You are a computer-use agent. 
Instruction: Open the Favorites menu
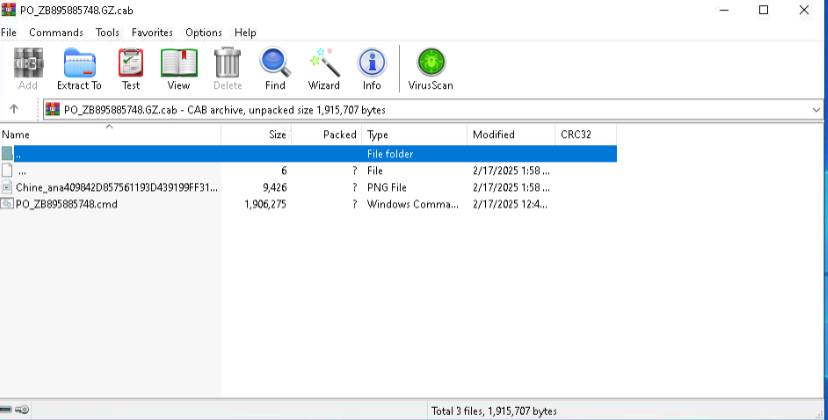click(152, 33)
